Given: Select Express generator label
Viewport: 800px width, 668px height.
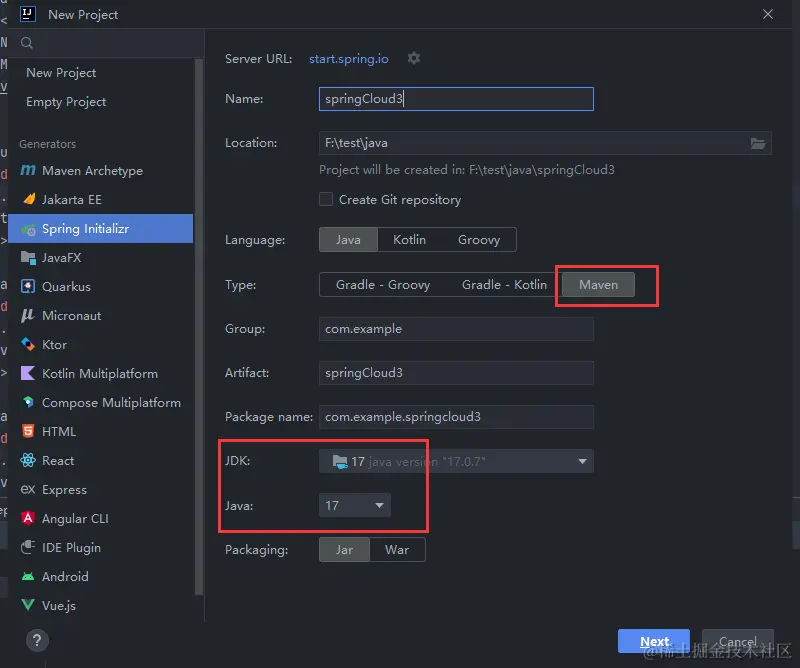Looking at the screenshot, I should pyautogui.click(x=64, y=489).
